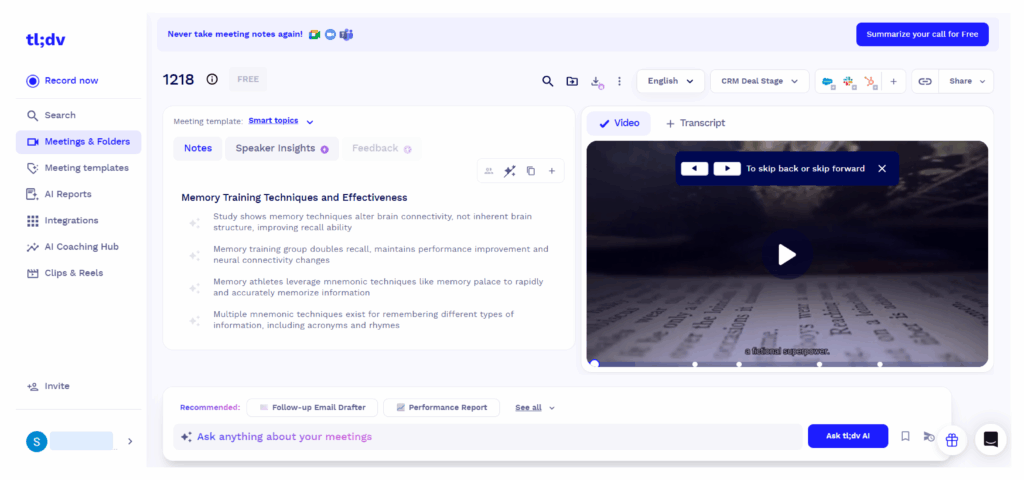1024x480 pixels.
Task: Click skip forward arrow key hint
Action: [727, 168]
